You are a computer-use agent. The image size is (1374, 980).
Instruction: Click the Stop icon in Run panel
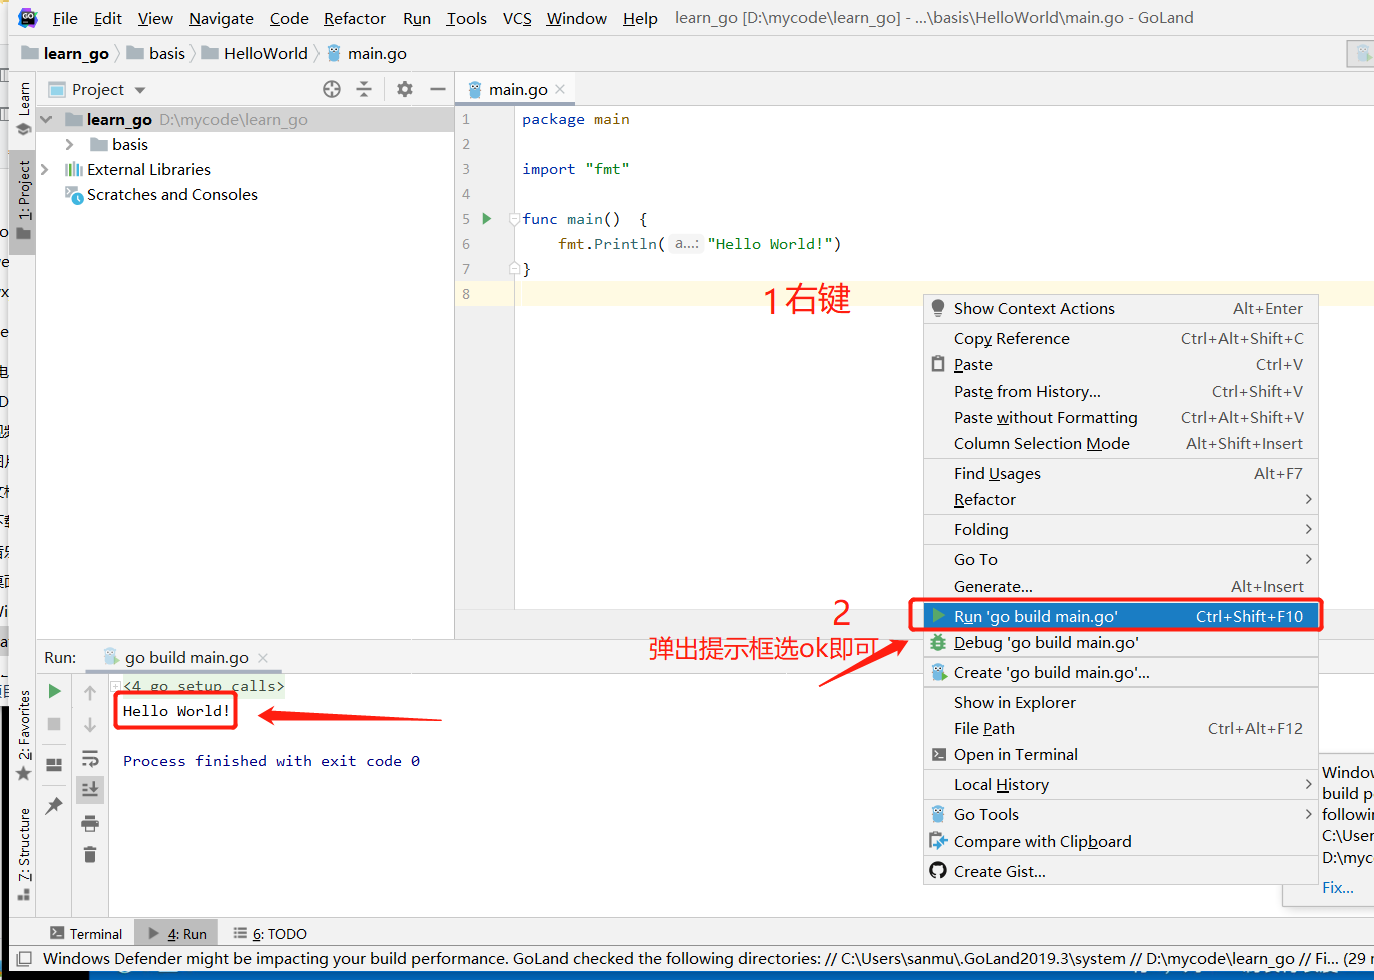pos(55,724)
